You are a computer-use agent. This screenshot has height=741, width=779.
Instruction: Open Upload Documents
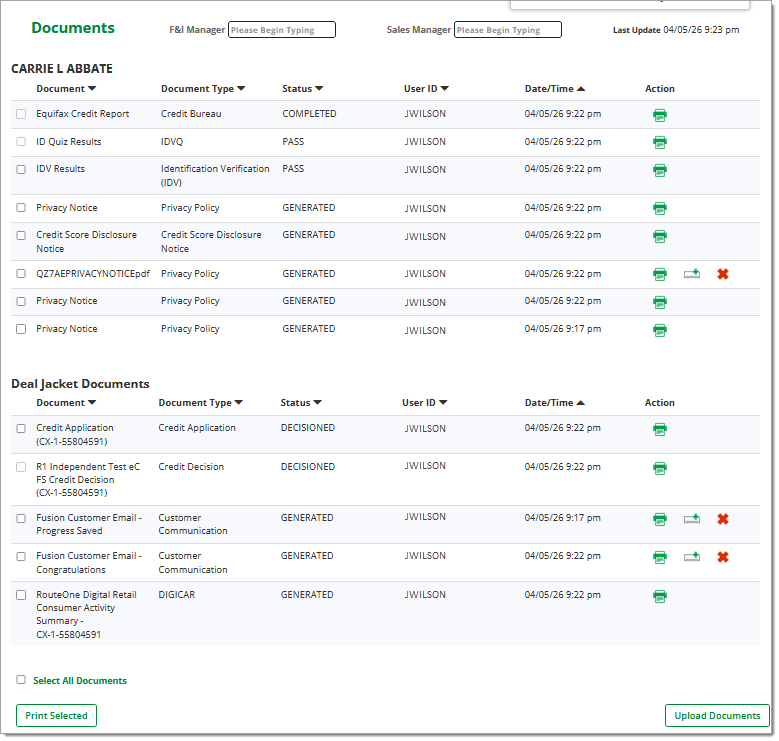point(717,715)
